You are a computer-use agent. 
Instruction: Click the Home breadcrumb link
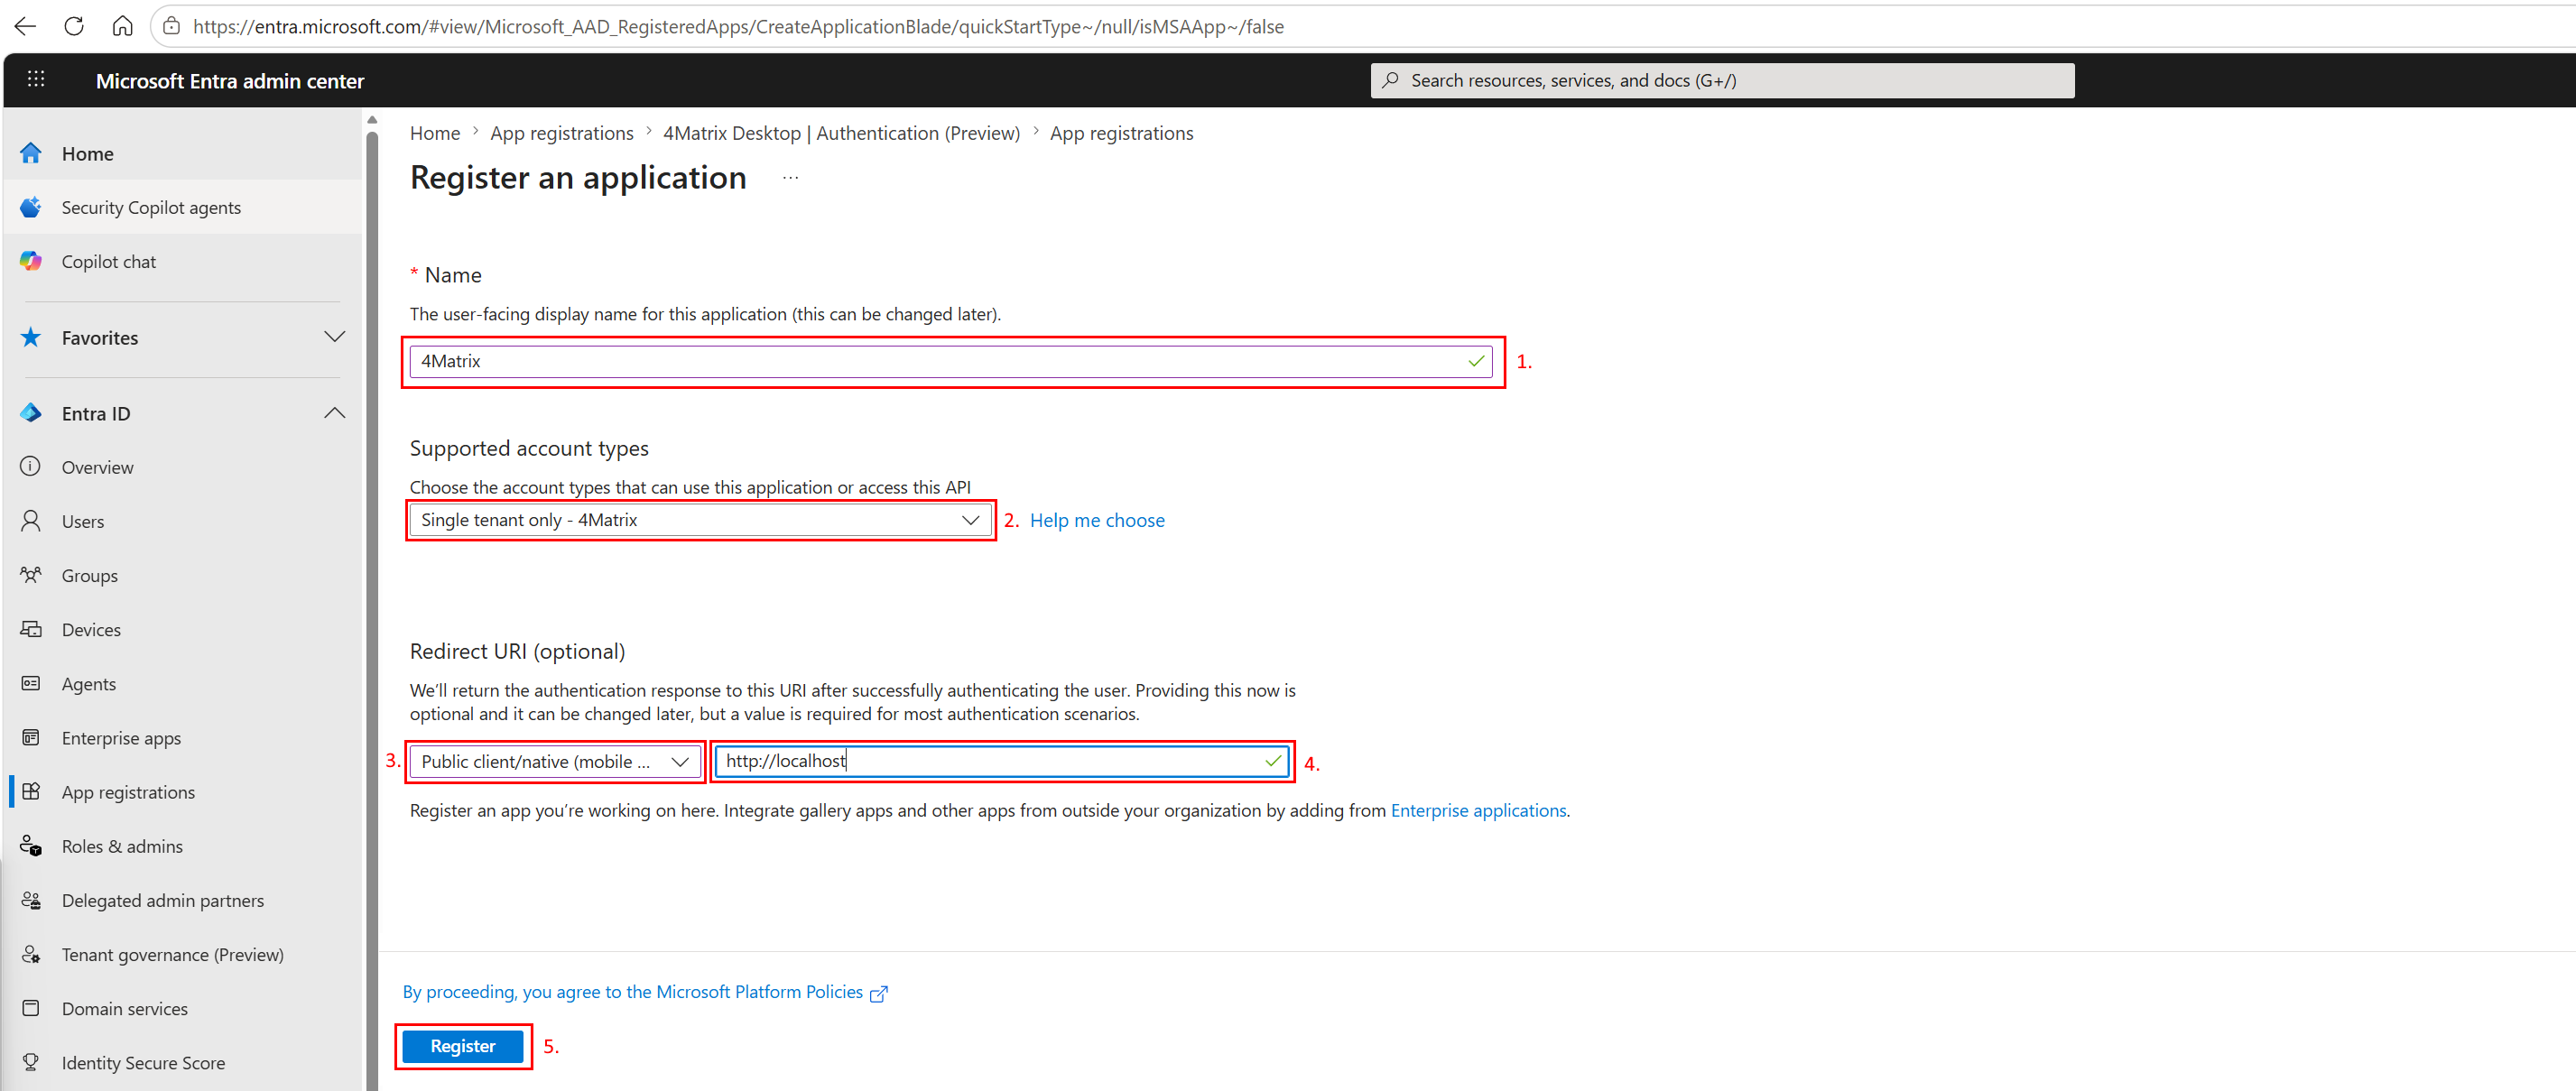pos(435,133)
